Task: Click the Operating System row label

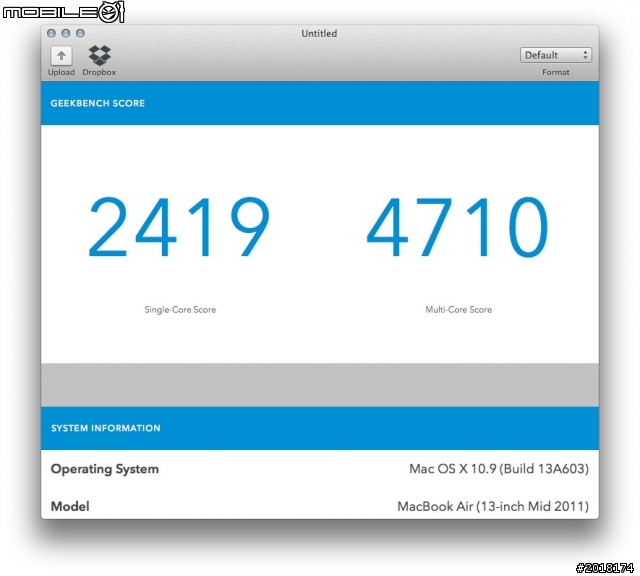Action: pyautogui.click(x=104, y=469)
